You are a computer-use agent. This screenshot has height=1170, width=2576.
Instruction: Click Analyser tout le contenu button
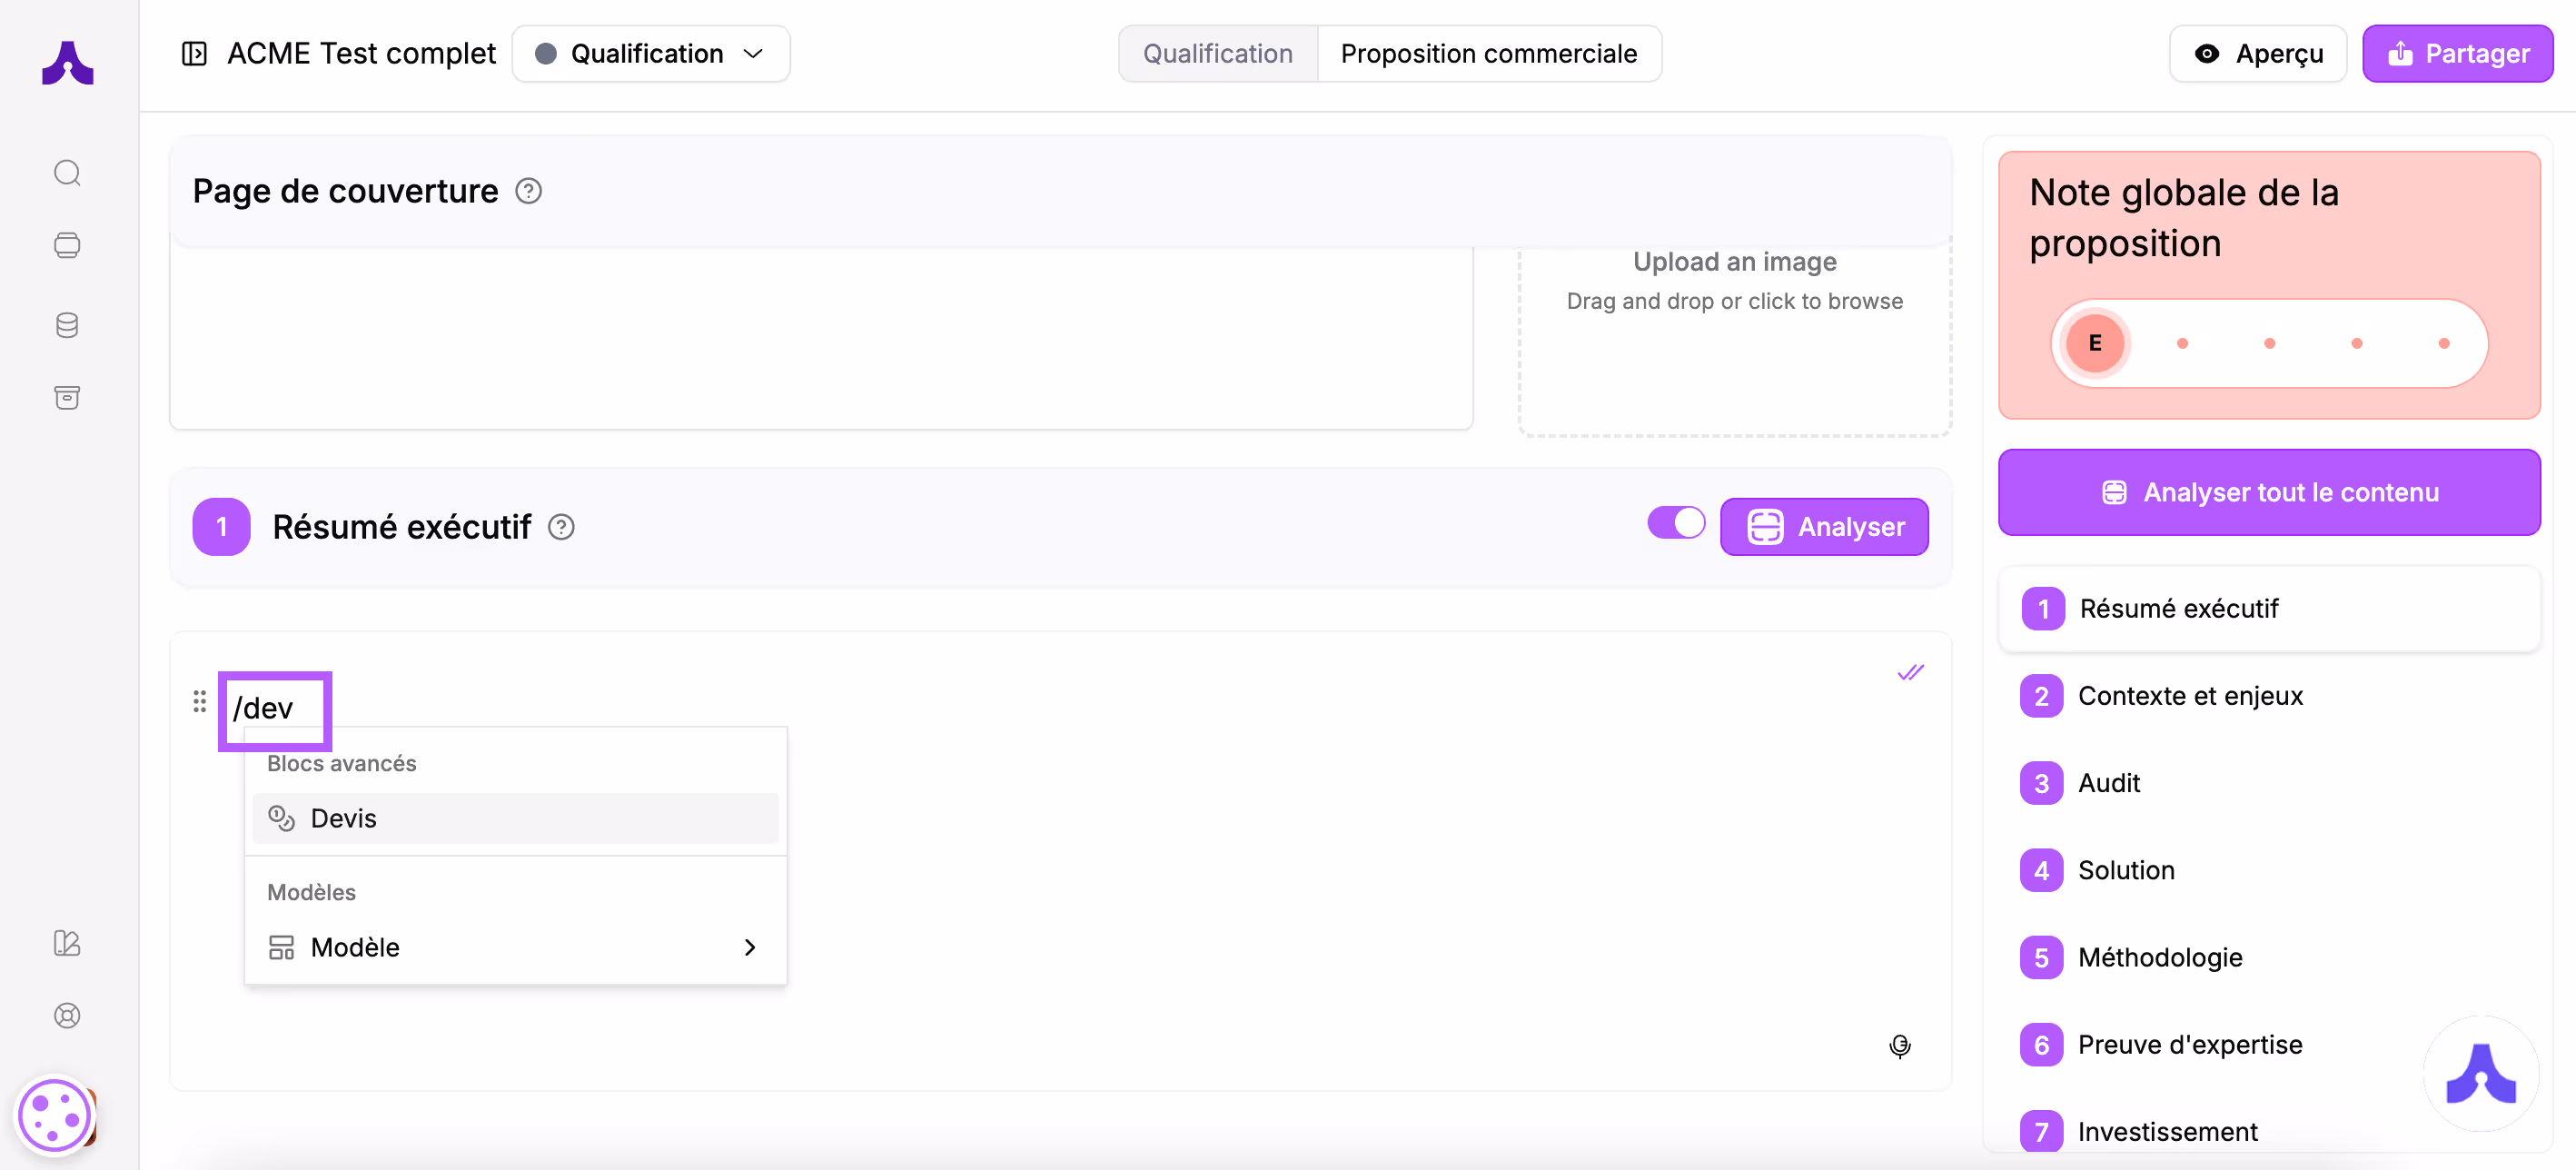tap(2268, 492)
